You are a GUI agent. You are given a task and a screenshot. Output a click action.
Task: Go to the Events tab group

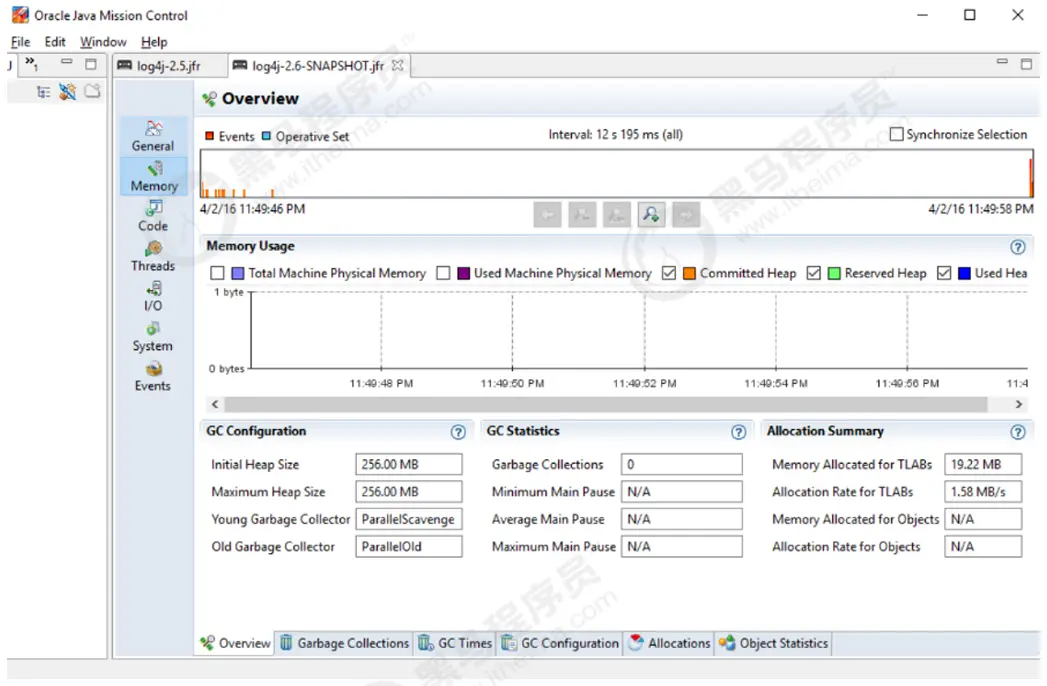pos(153,375)
